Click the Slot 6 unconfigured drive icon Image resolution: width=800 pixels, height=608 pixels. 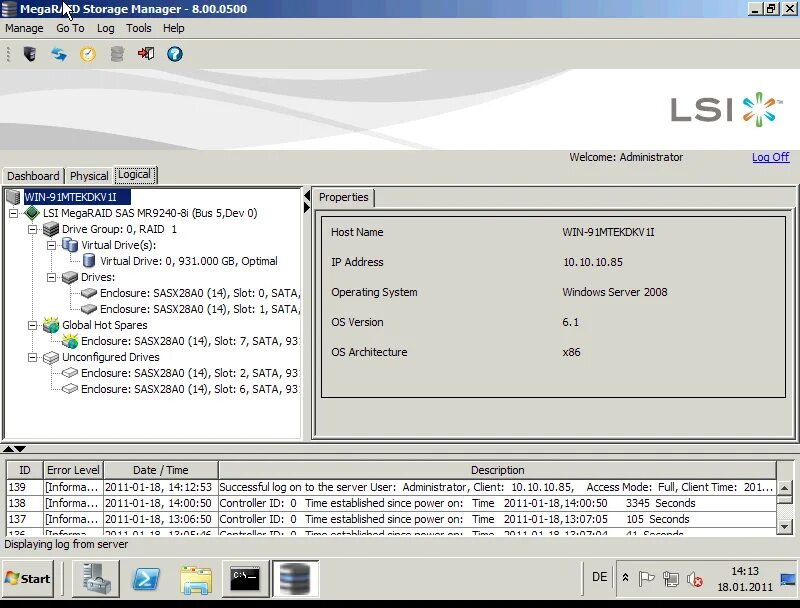70,389
